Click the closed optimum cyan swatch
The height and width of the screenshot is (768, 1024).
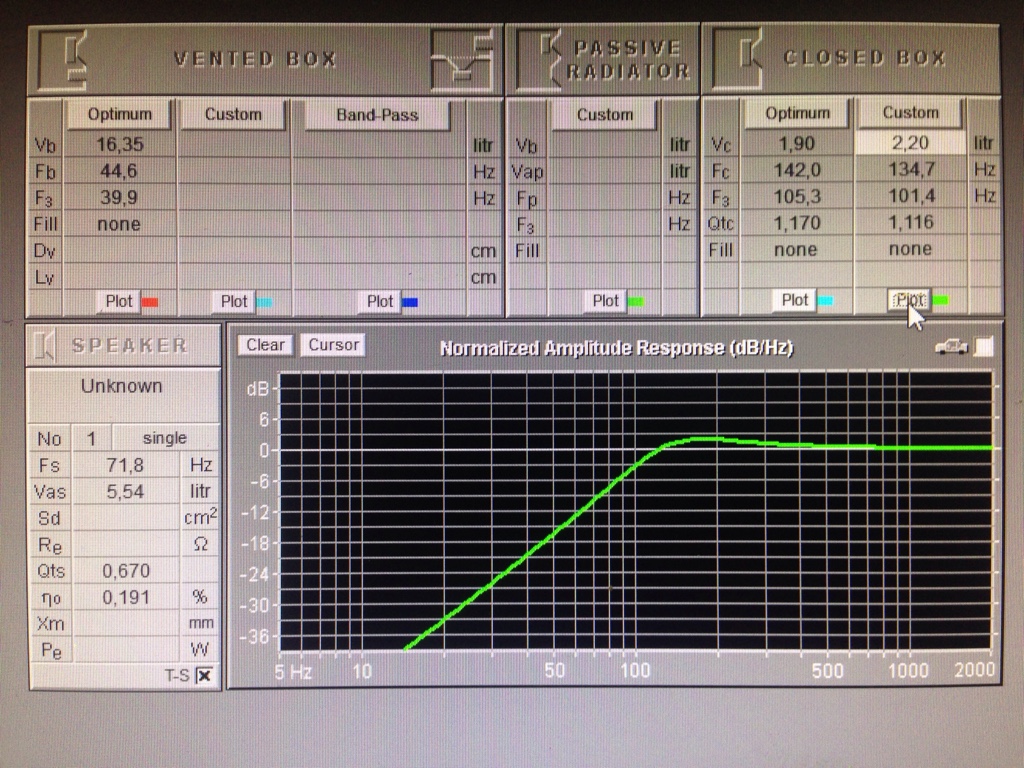pos(825,301)
